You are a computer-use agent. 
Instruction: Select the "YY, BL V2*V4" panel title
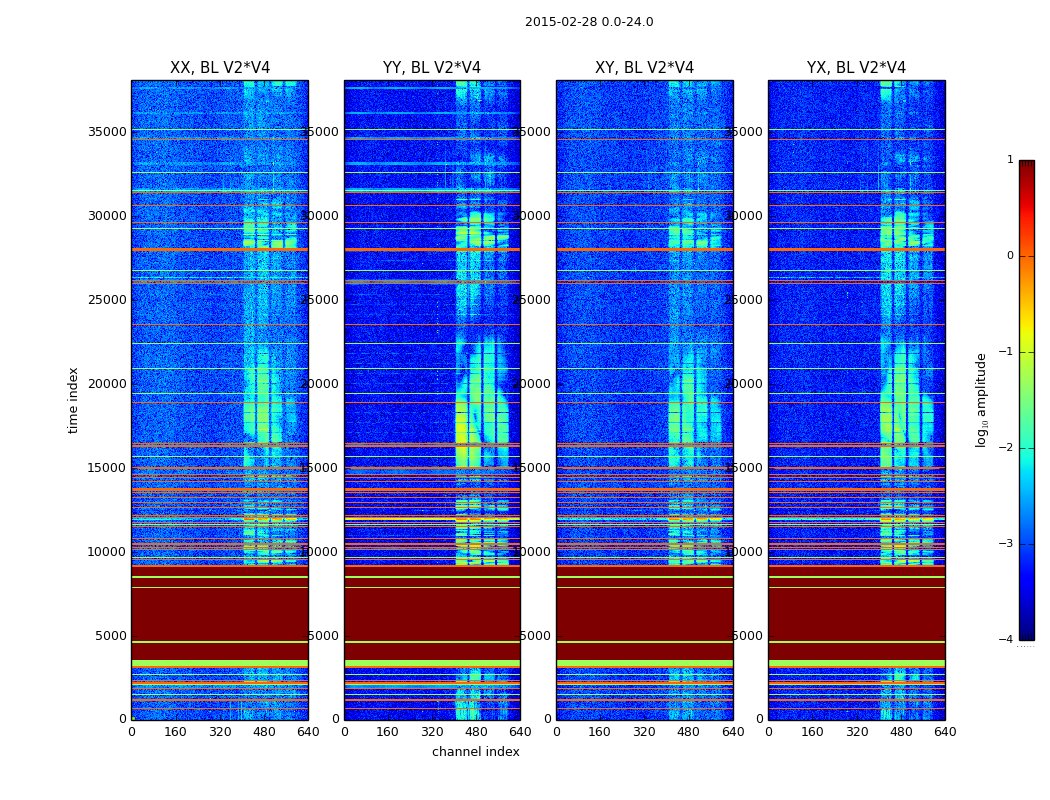(x=432, y=68)
